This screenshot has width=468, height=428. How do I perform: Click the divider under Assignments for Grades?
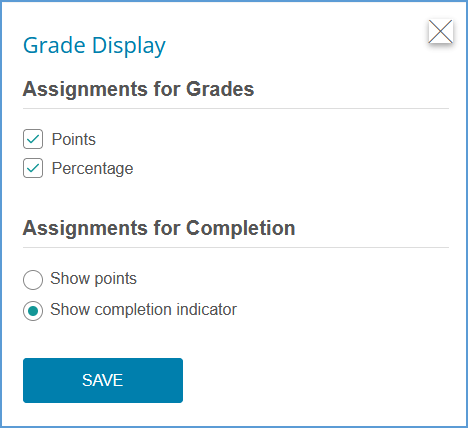coord(236,109)
